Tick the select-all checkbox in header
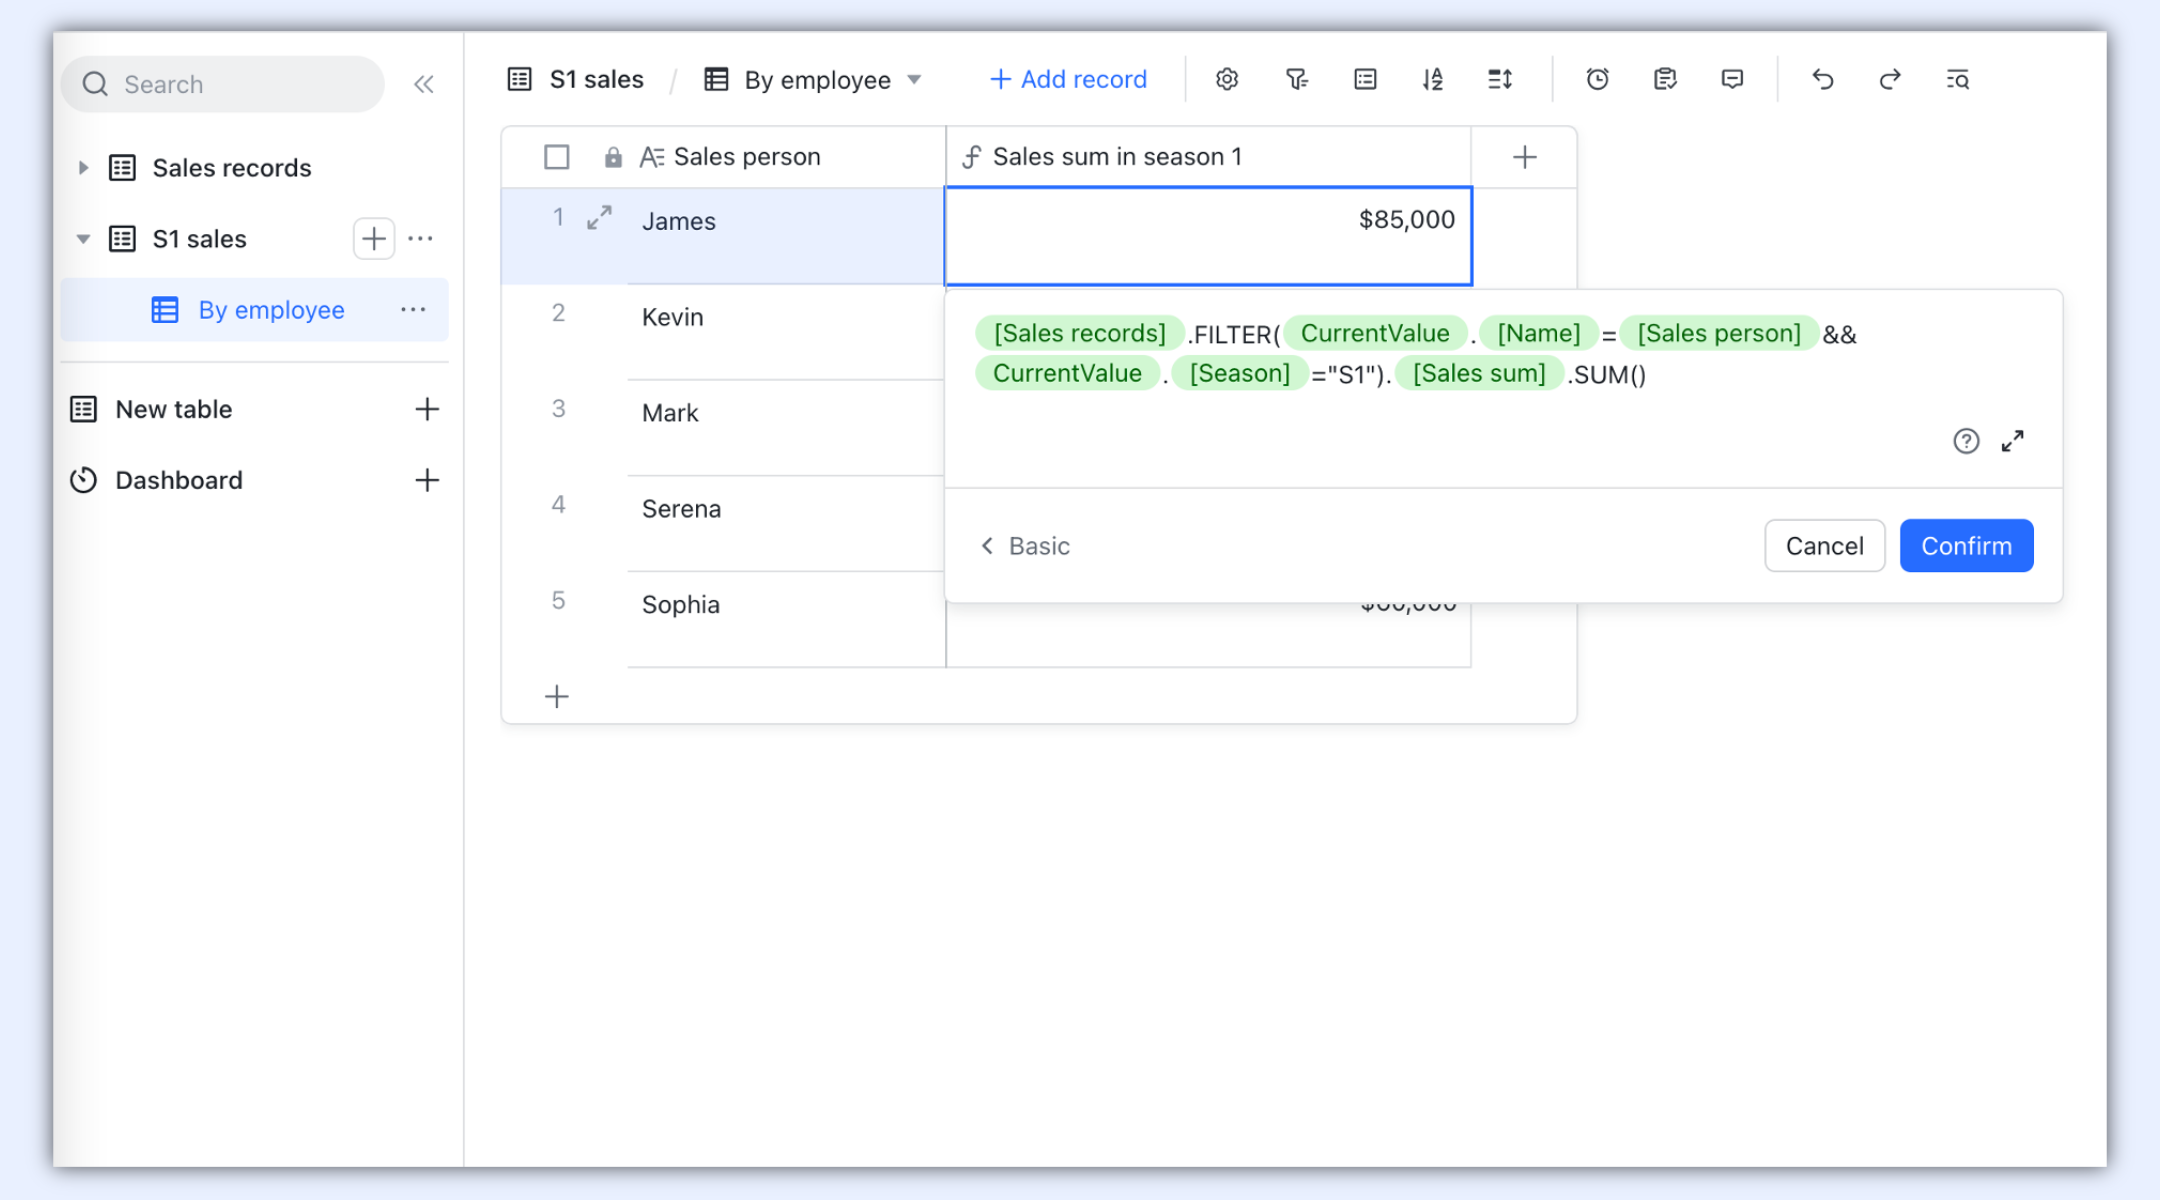This screenshot has width=2160, height=1200. (557, 157)
